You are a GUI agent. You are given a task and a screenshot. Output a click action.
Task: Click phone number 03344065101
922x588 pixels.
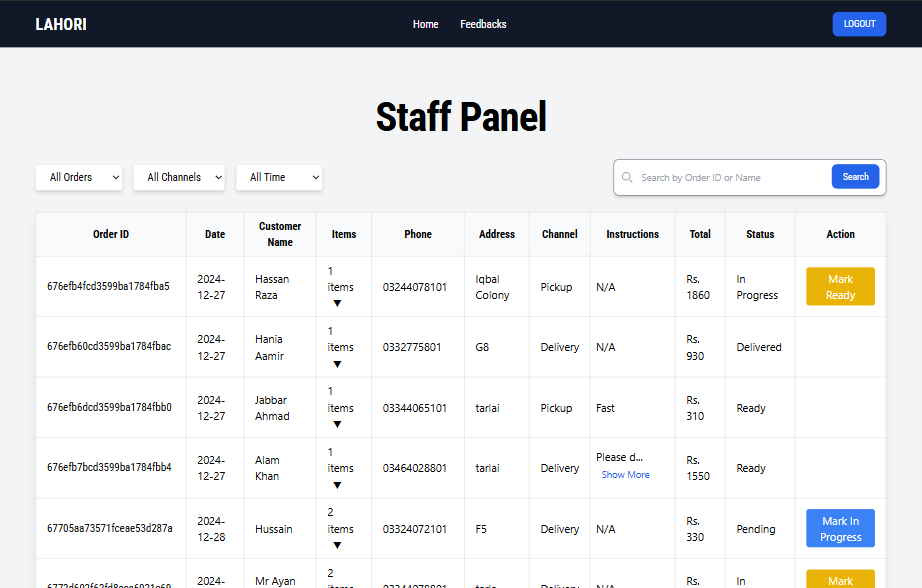(x=415, y=408)
